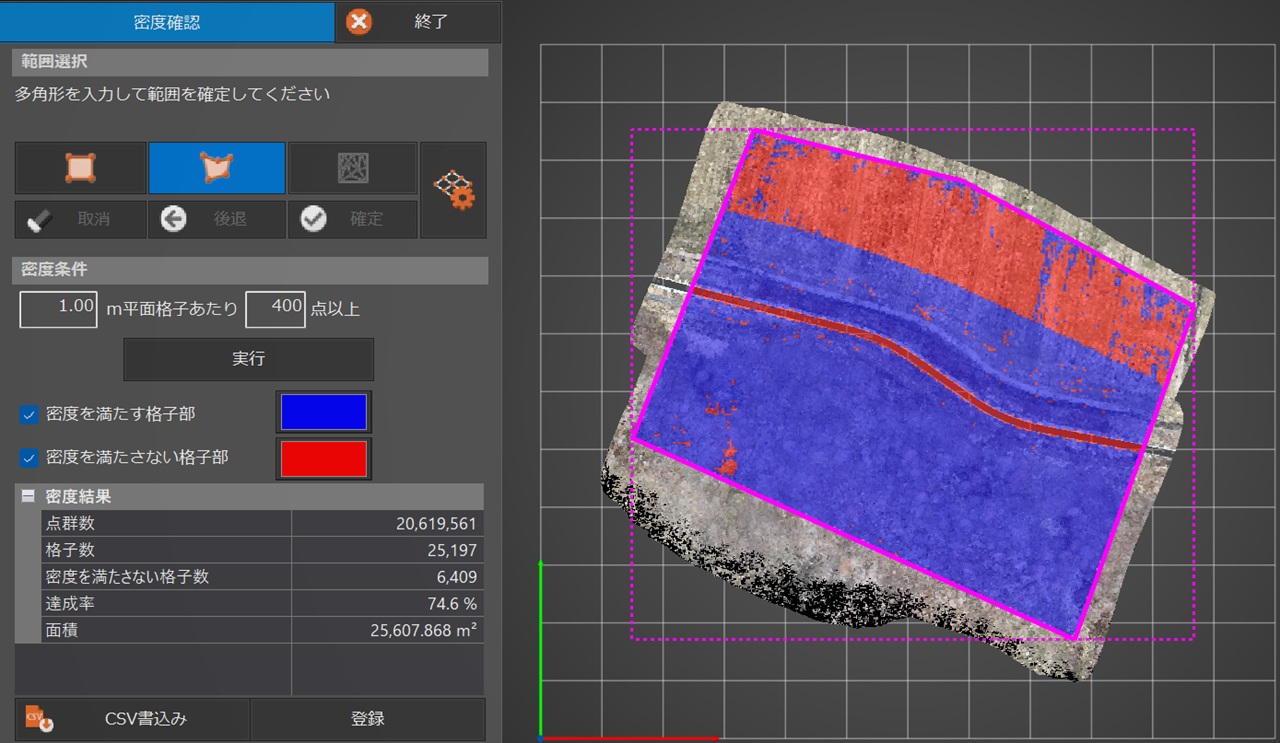Open the blue color swatch
1280x743 pixels.
click(x=323, y=412)
